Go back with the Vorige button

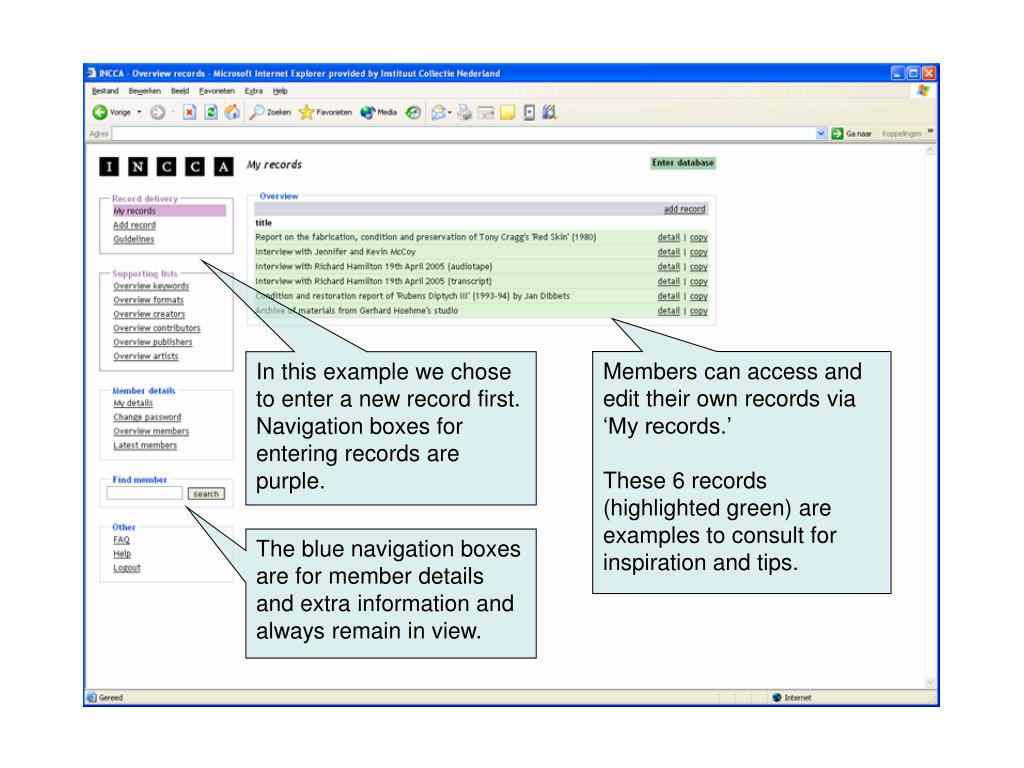coord(112,112)
